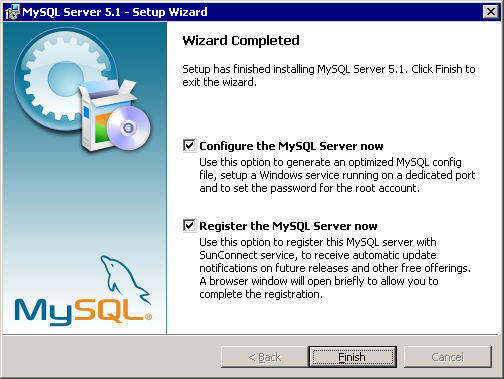
Task: Click the 'Wizard Completed' heading
Action: click(x=241, y=41)
